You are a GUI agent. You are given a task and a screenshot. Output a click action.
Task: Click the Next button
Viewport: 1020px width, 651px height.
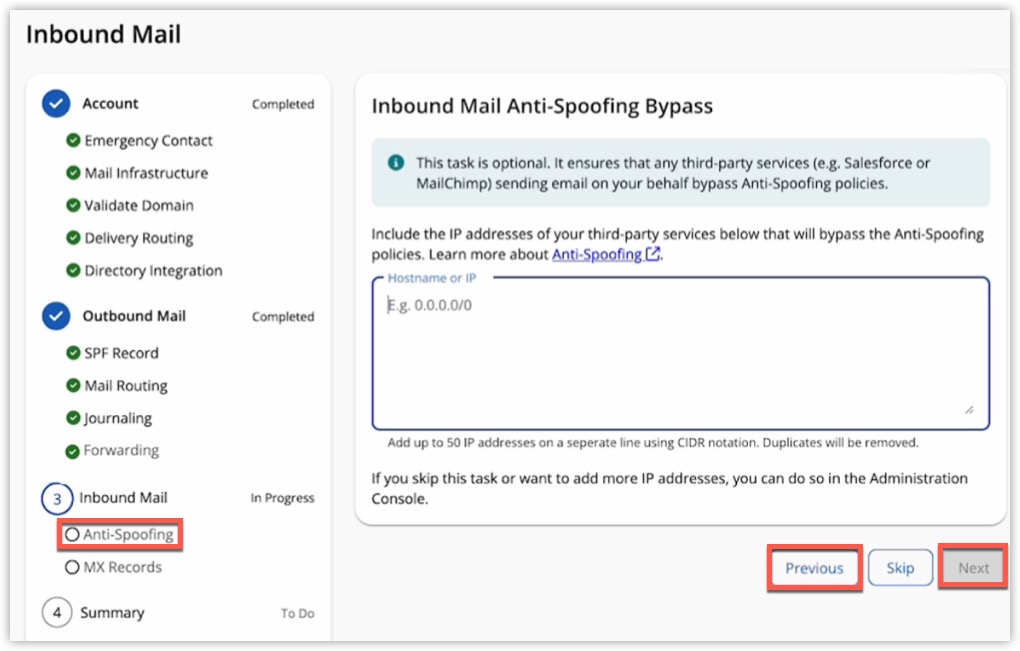click(972, 567)
